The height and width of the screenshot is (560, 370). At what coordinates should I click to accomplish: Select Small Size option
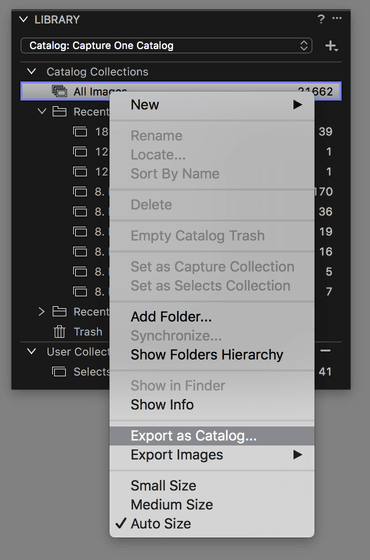212,486
